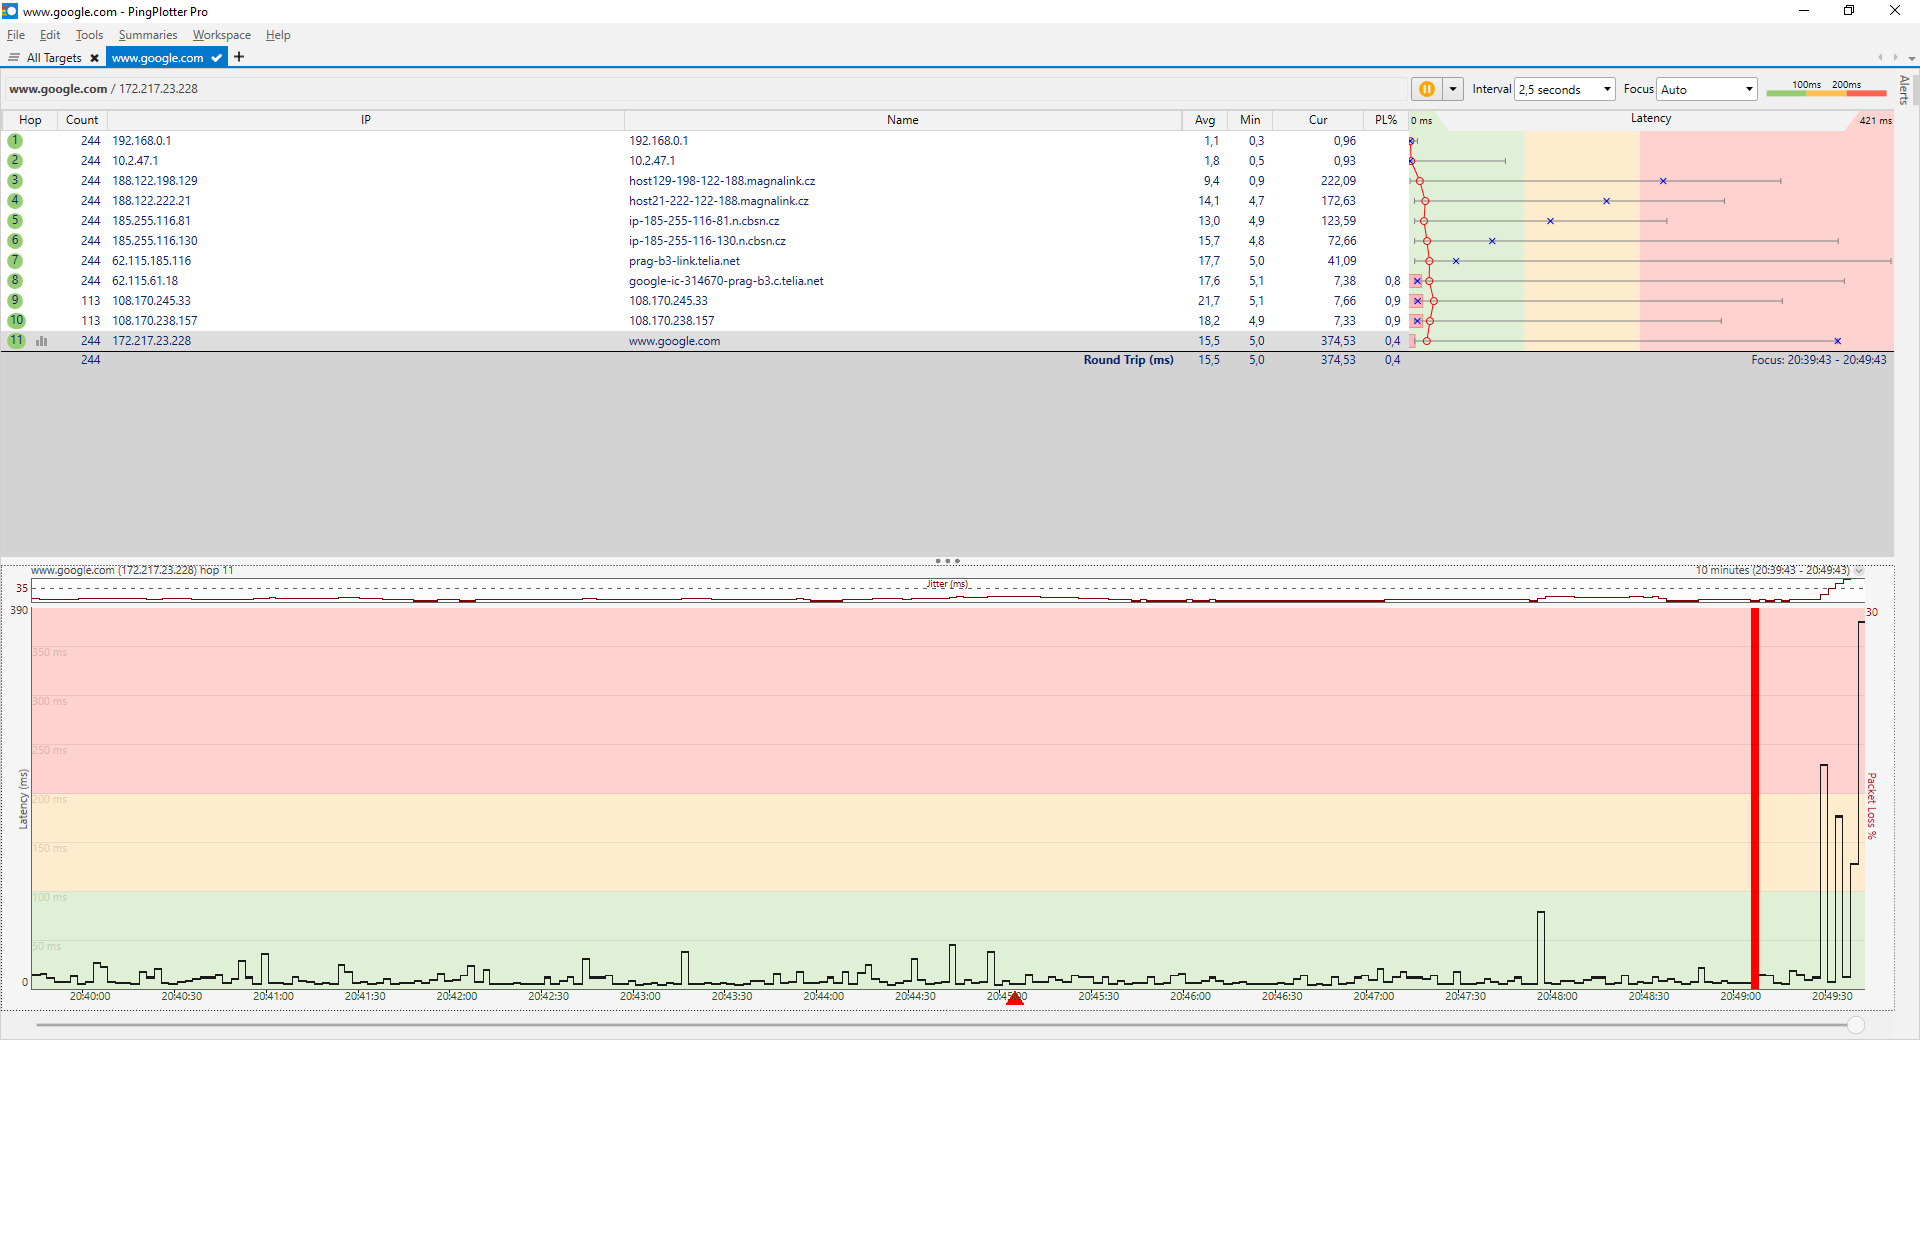Click the plus icon to add a new target tab
1920x1260 pixels.
pos(239,57)
